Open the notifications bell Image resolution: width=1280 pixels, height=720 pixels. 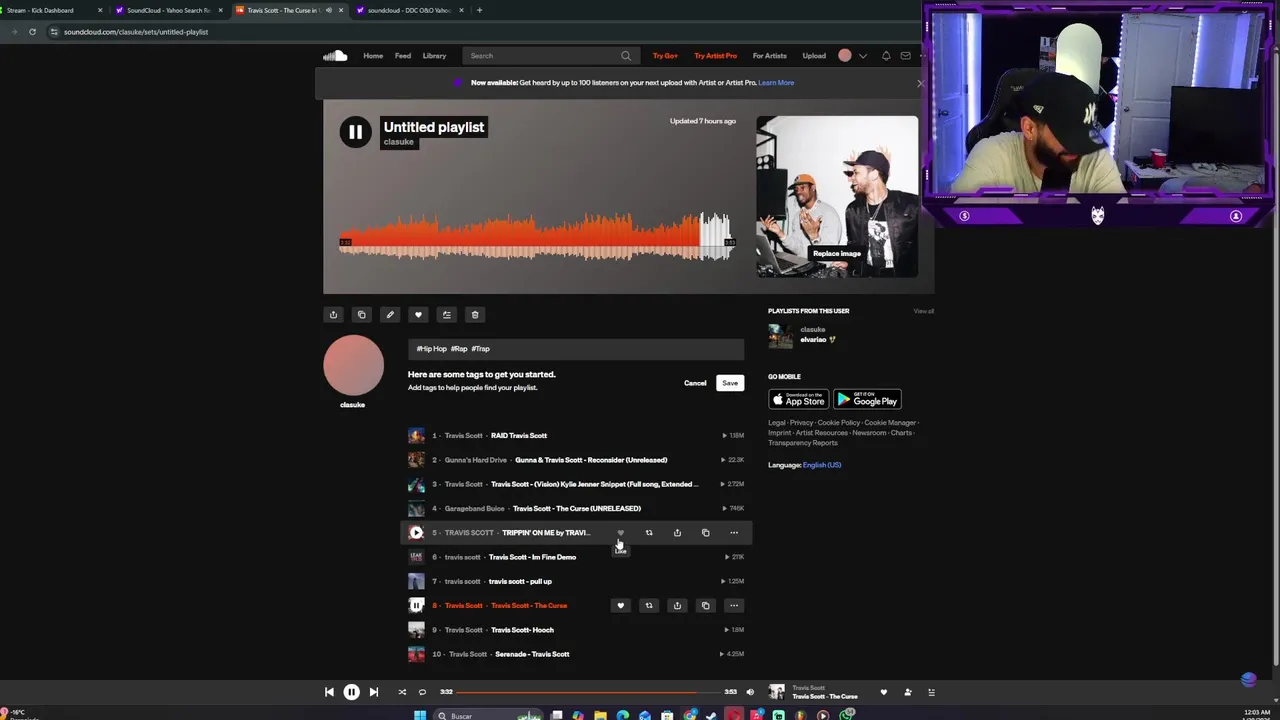point(886,56)
